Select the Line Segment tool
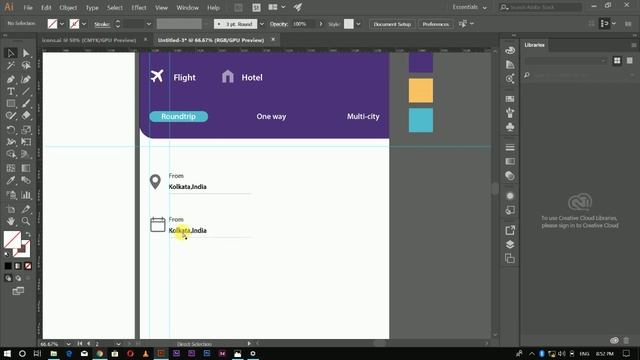Viewport: 640px width, 360px height. pos(26,91)
